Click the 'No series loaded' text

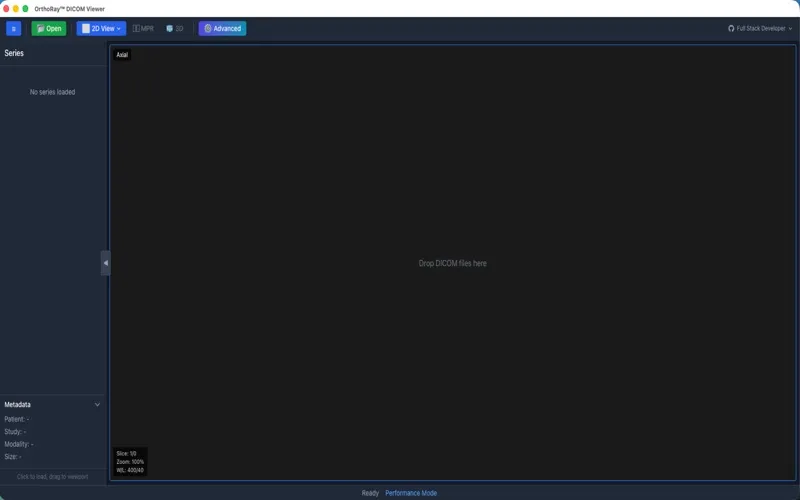coord(53,92)
